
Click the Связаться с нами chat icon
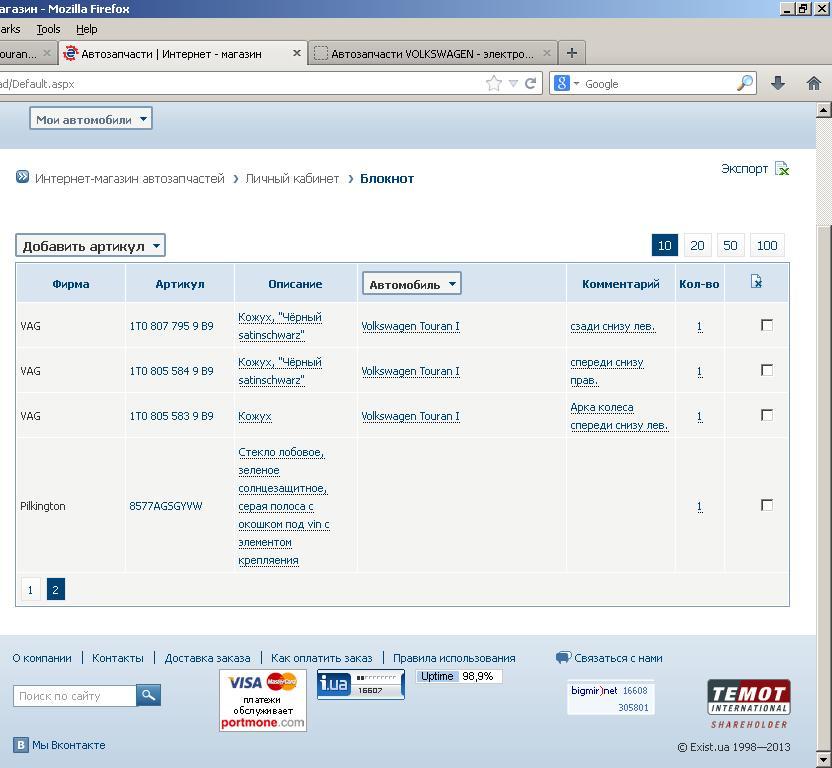pos(563,658)
